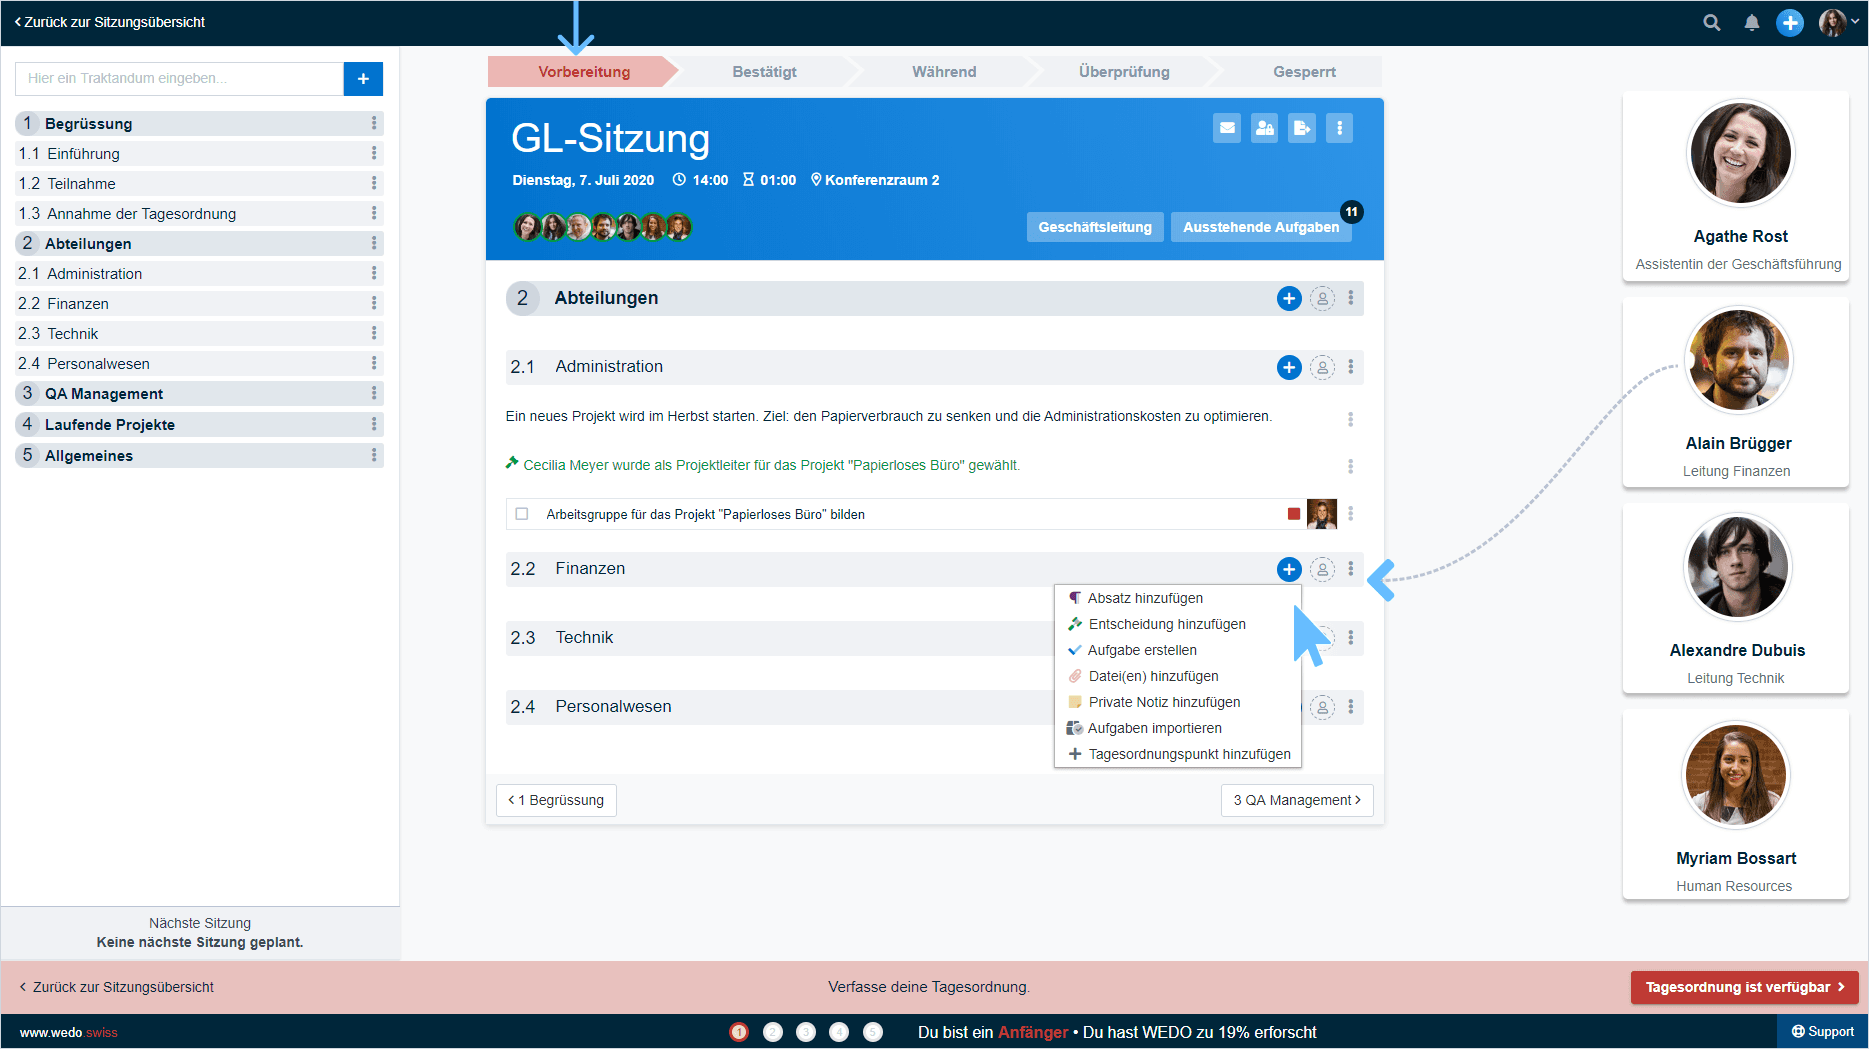
Task: Open notifications bell
Action: [1752, 22]
